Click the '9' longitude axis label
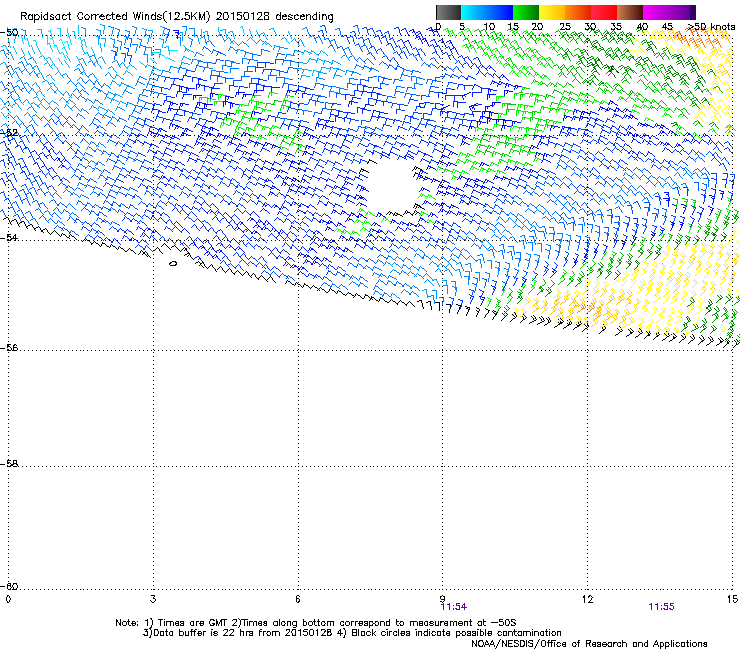The width and height of the screenshot is (740, 650). 443,599
